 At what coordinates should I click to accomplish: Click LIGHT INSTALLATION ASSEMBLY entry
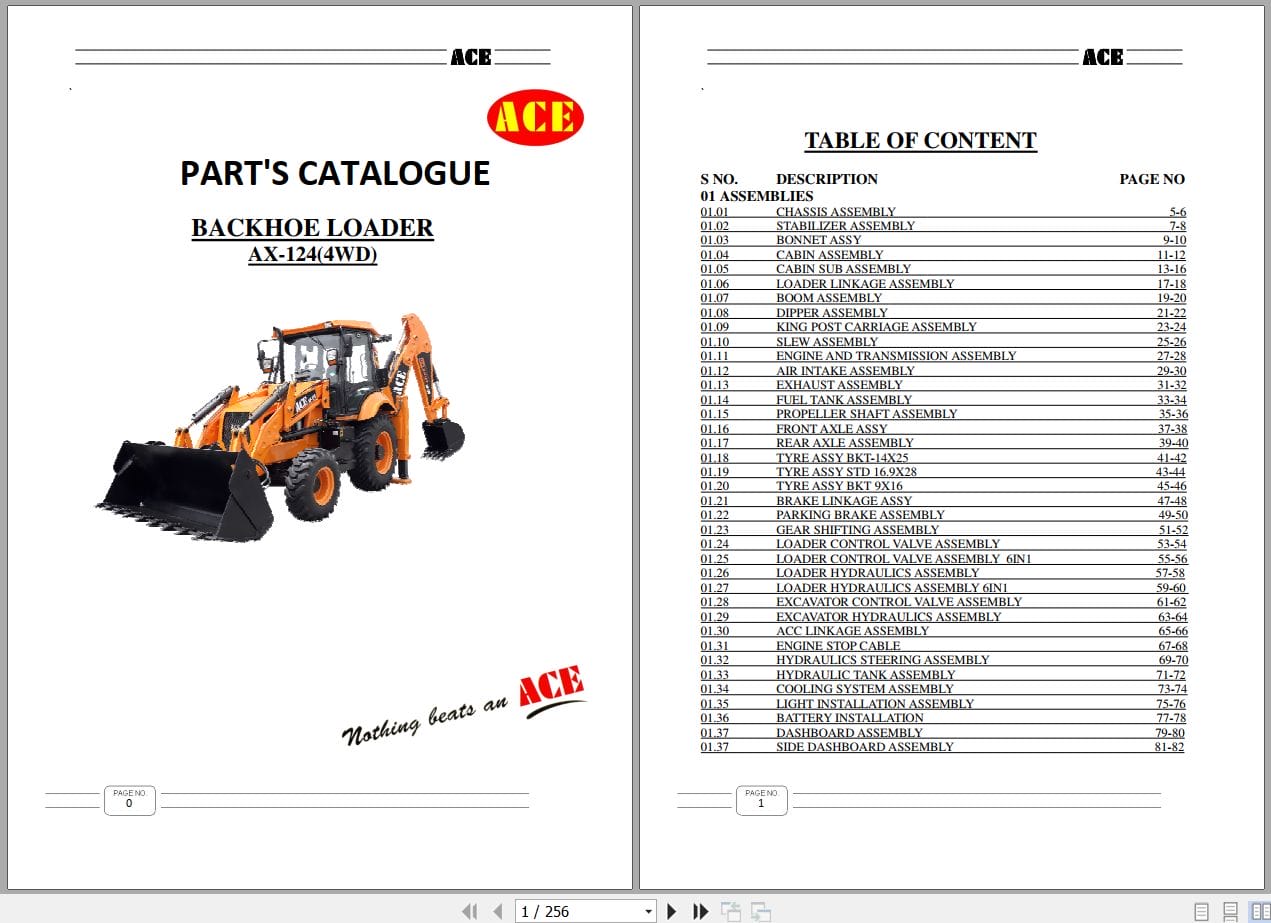[875, 704]
